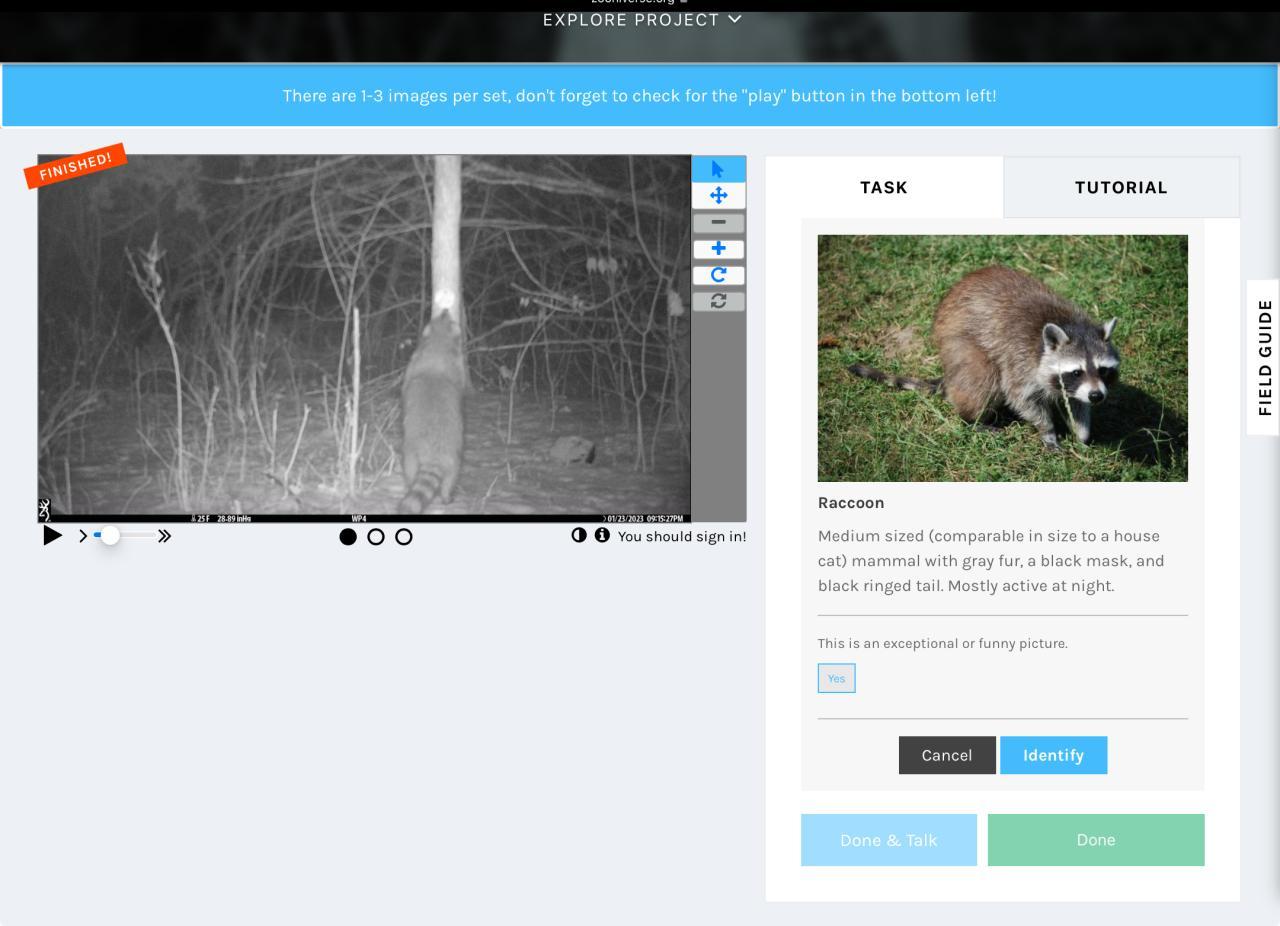Set slower playback speed arrow

[83, 536]
